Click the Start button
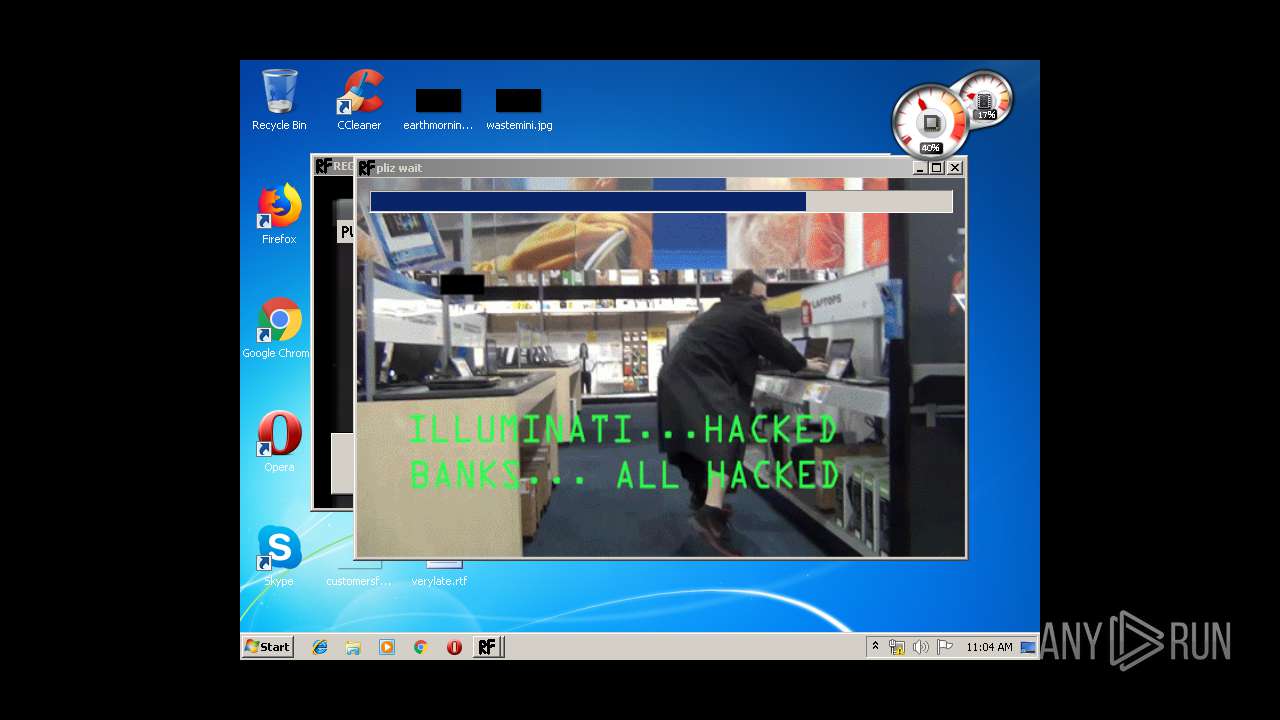This screenshot has height=720, width=1280. [x=268, y=647]
